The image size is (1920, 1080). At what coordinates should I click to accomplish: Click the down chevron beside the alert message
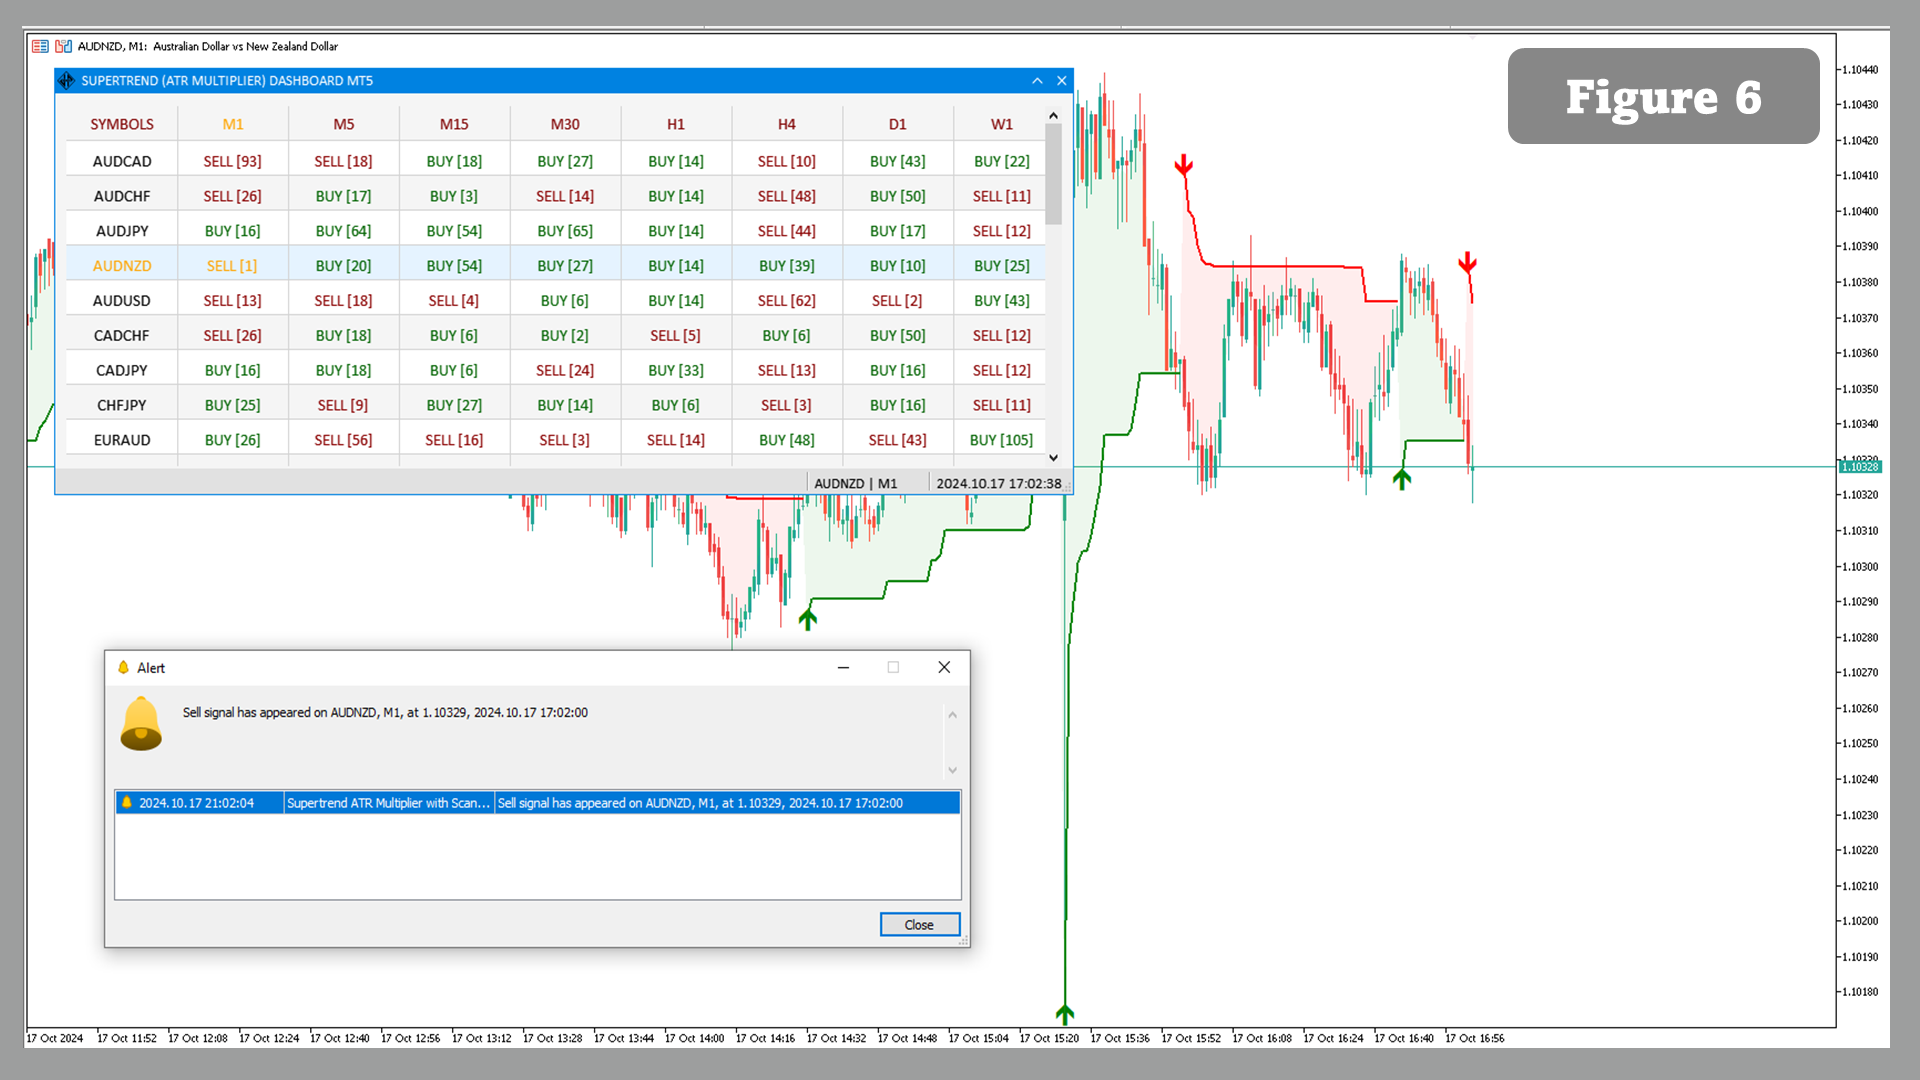click(x=952, y=770)
